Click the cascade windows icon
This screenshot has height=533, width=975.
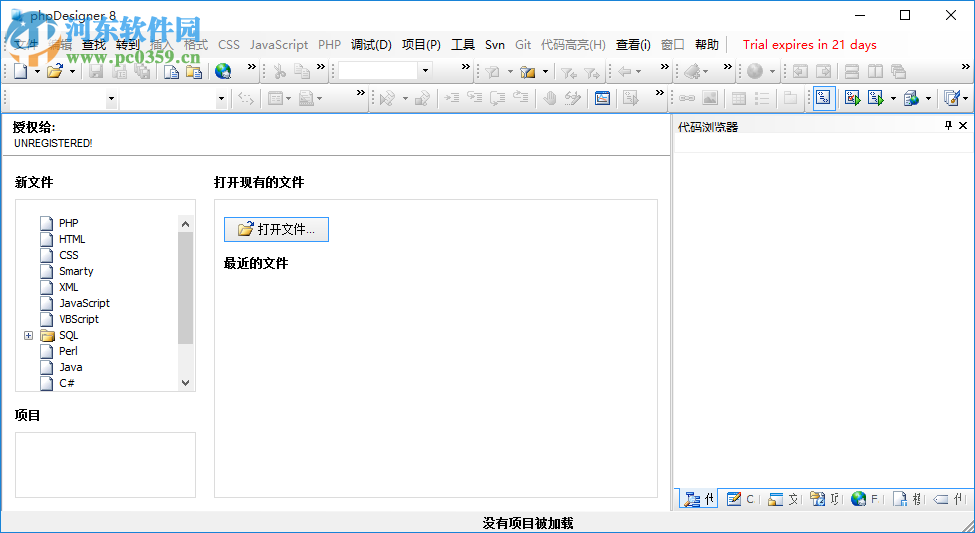pos(898,72)
